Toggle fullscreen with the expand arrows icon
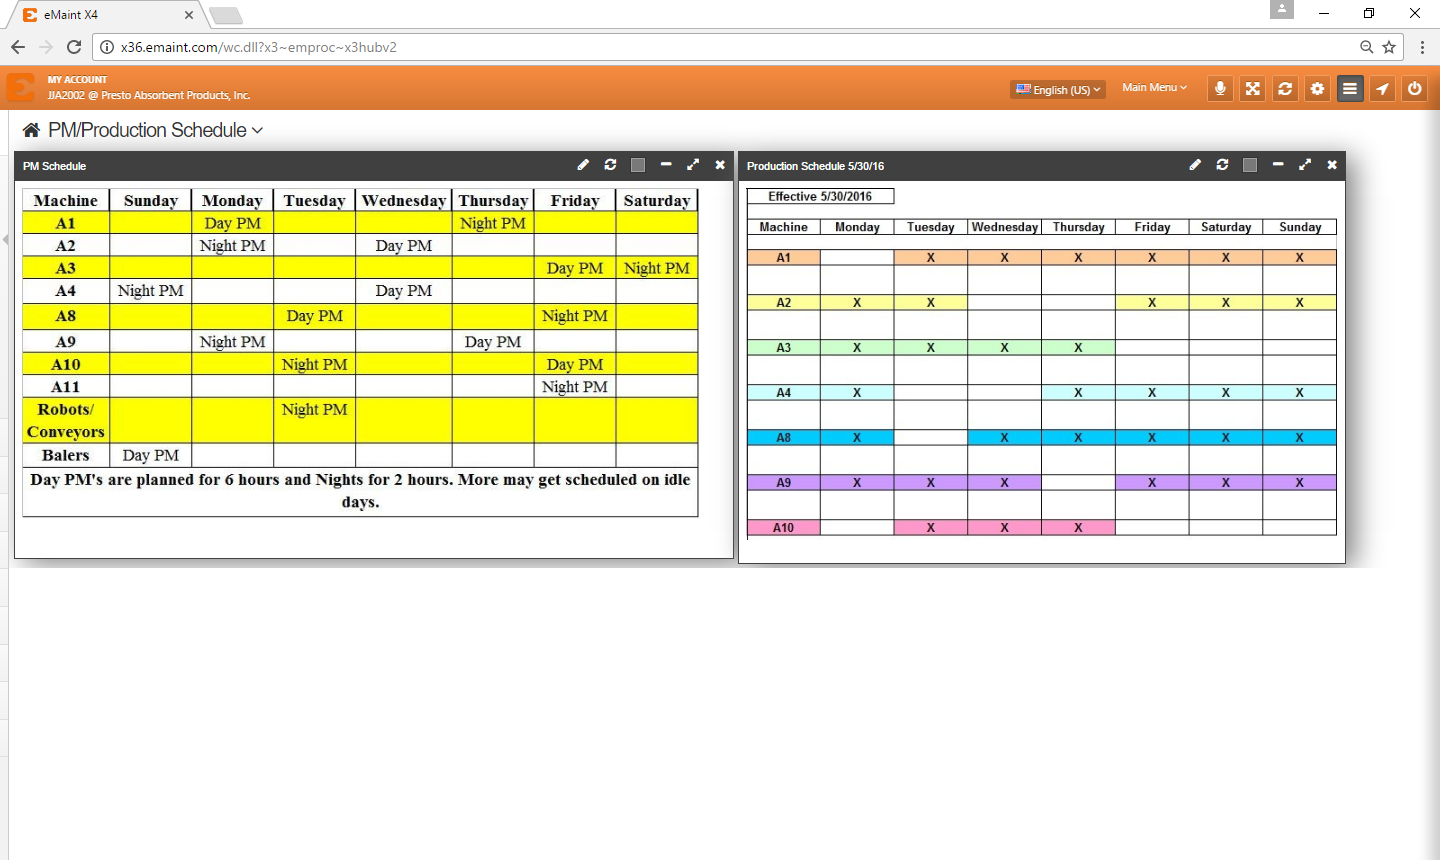 point(1252,89)
